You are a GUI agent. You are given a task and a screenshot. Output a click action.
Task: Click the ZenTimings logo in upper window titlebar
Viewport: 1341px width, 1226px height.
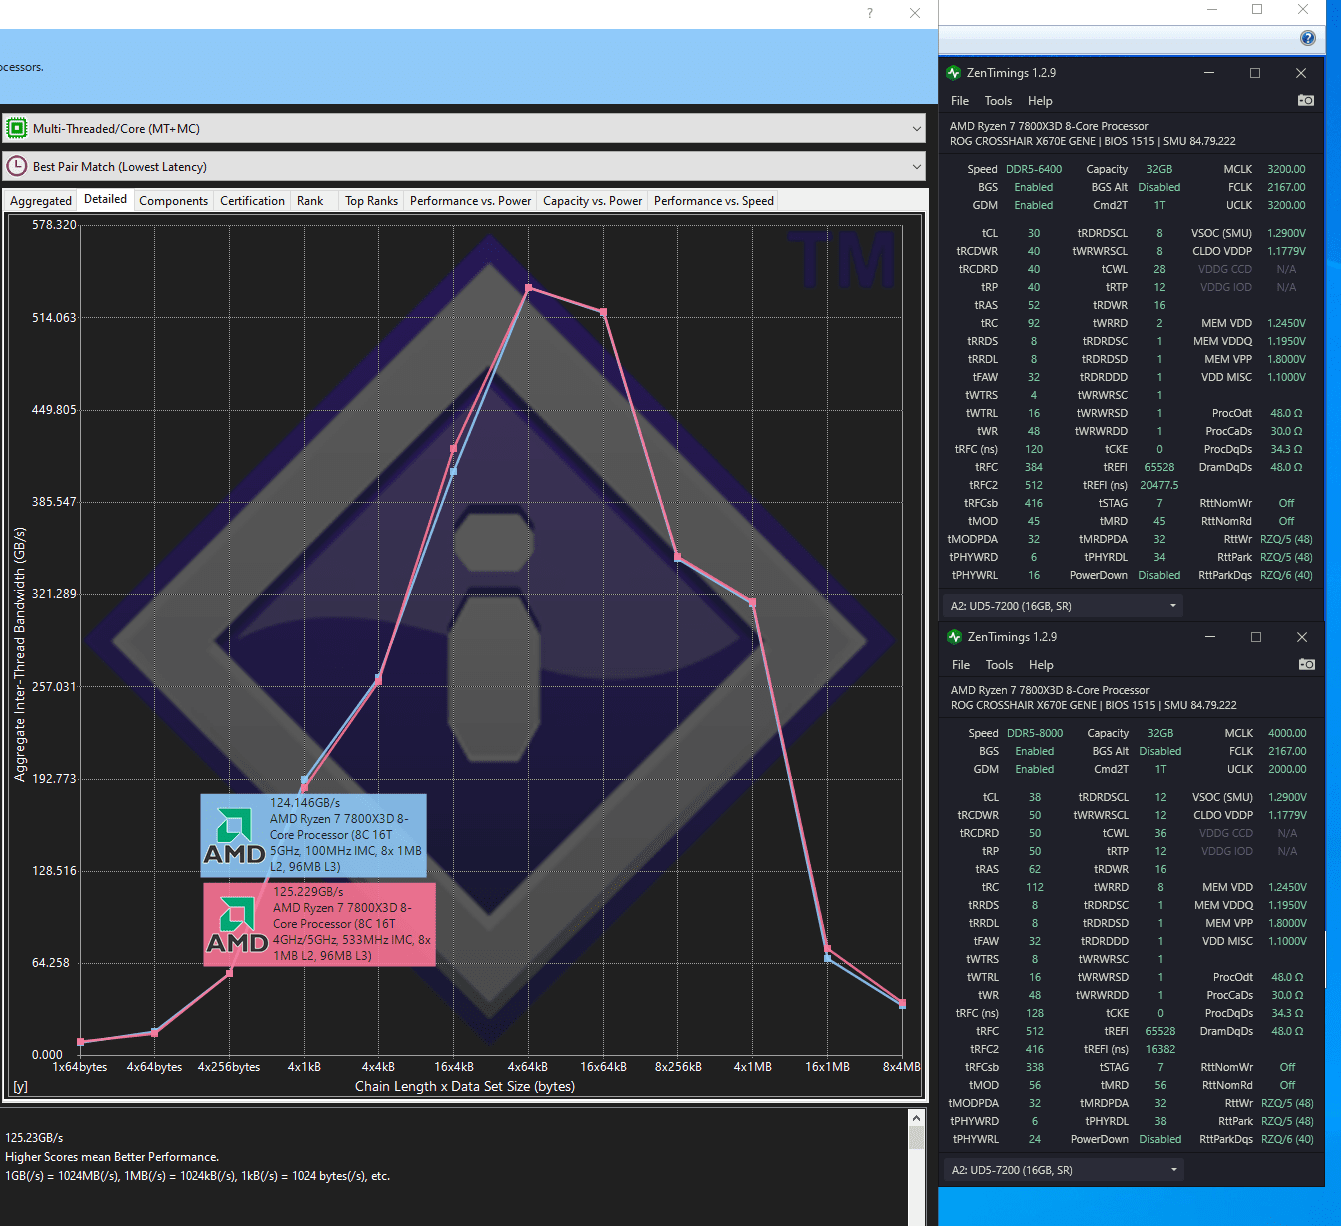pos(954,73)
